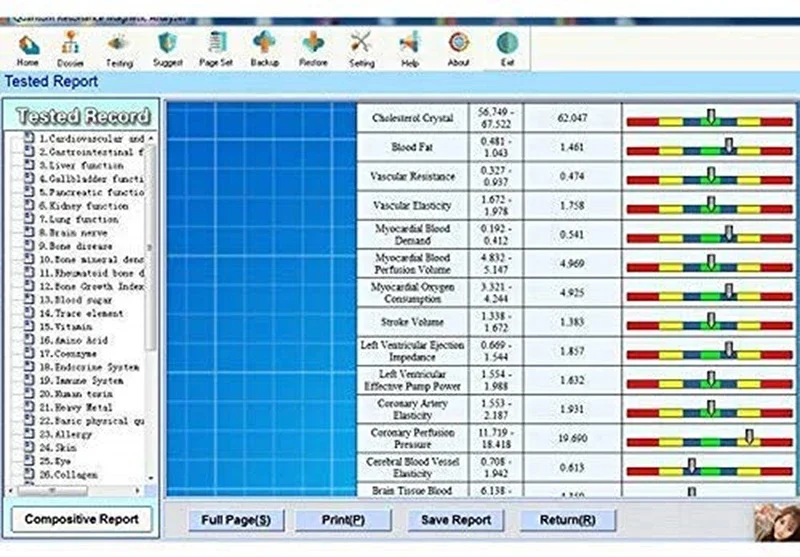Open the Setting toolbar icon
Screen dimensions: 800x557
point(362,49)
